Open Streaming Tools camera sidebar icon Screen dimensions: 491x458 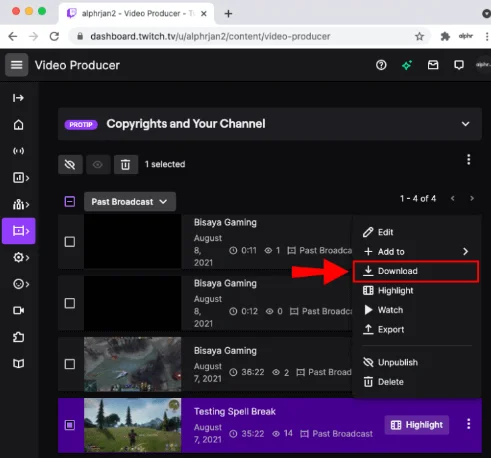(x=18, y=310)
